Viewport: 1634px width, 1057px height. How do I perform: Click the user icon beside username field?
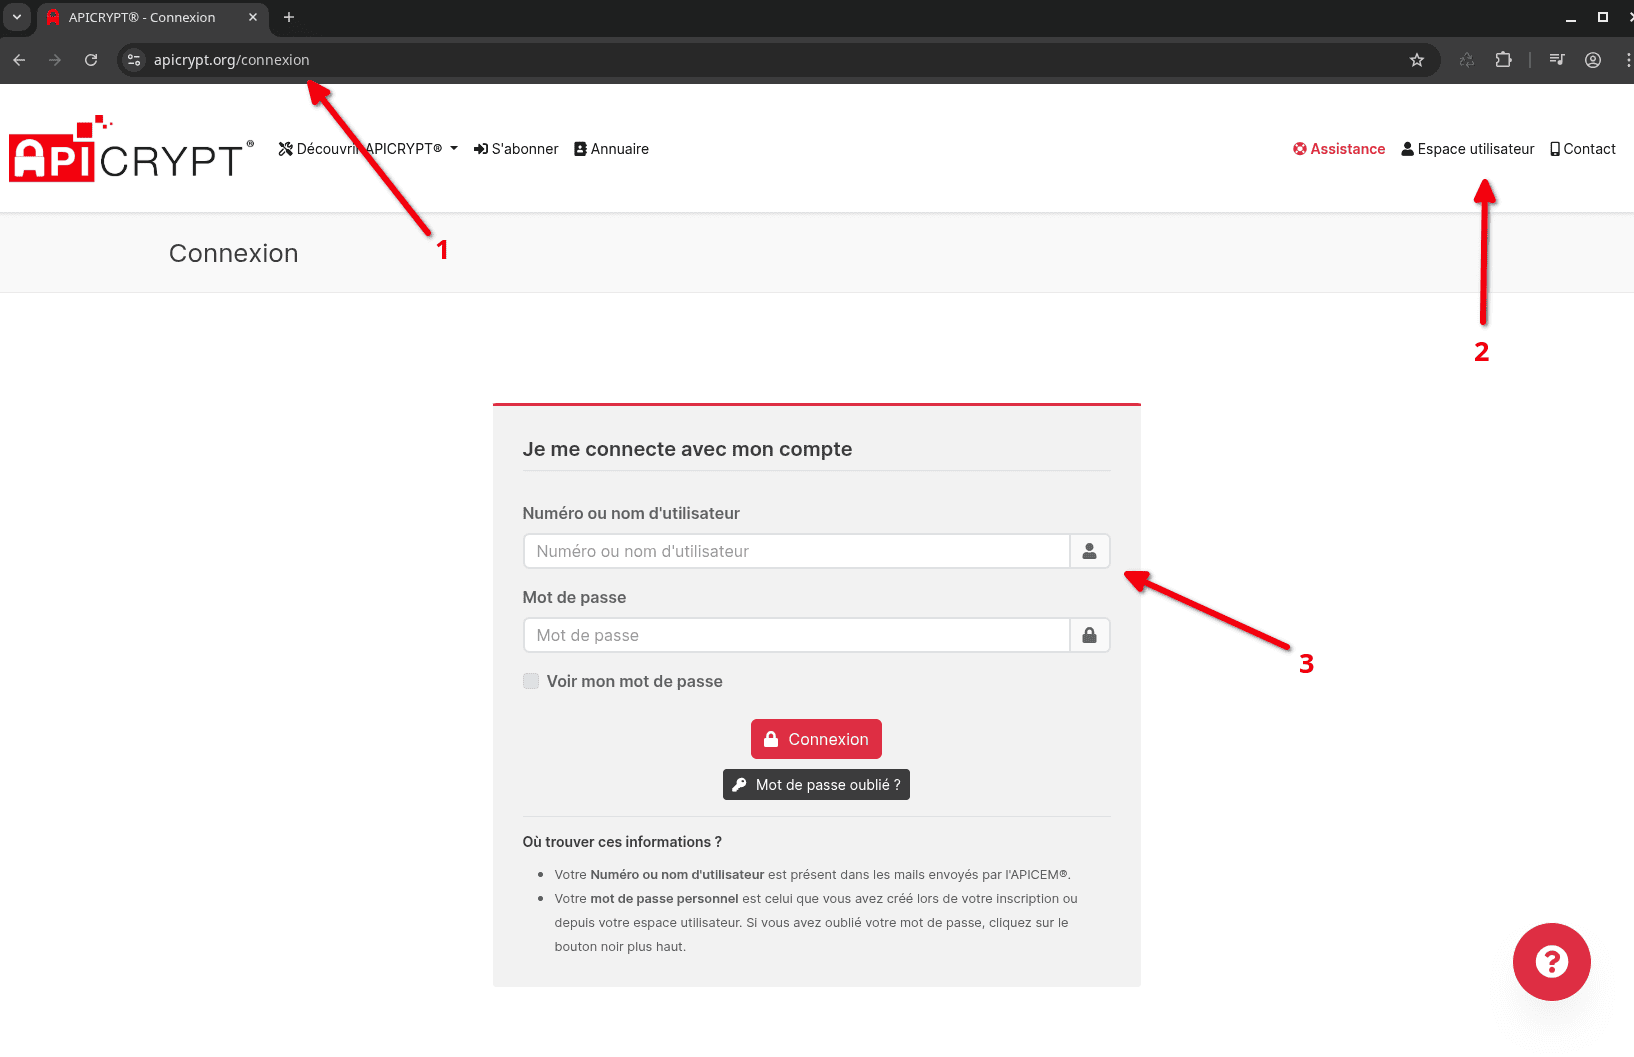tap(1089, 551)
